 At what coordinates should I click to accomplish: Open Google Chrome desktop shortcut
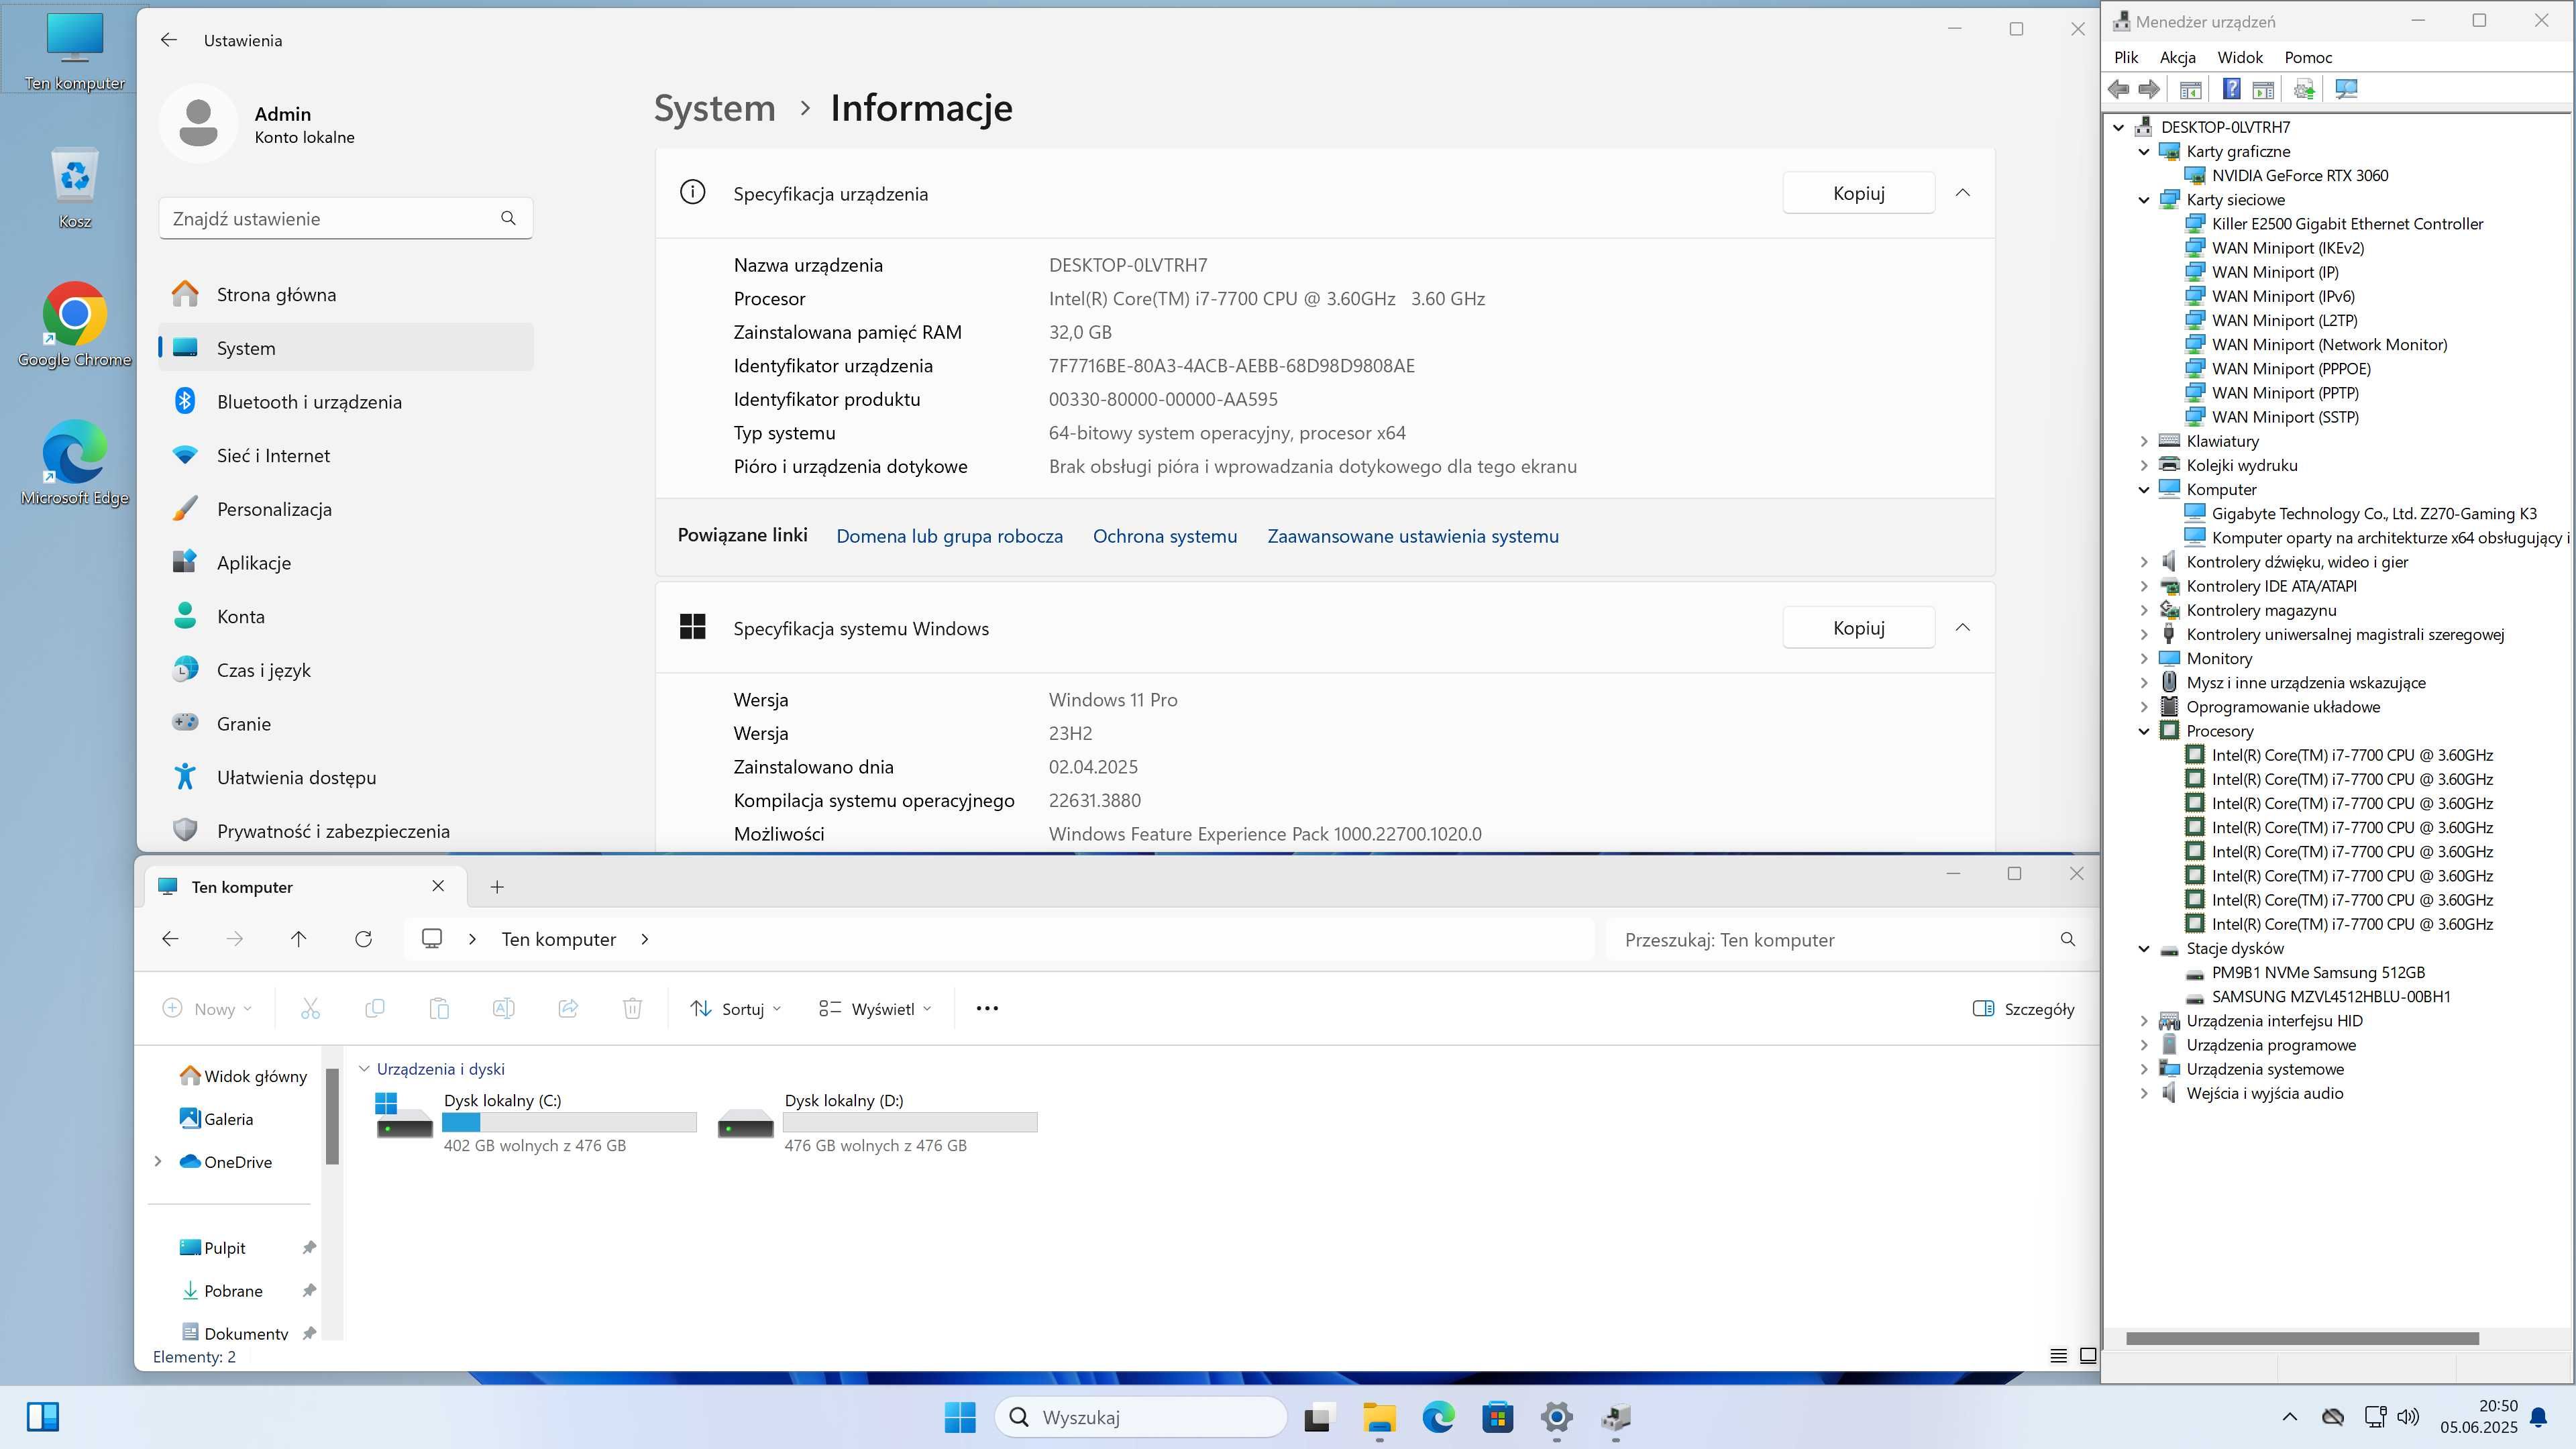[x=75, y=326]
